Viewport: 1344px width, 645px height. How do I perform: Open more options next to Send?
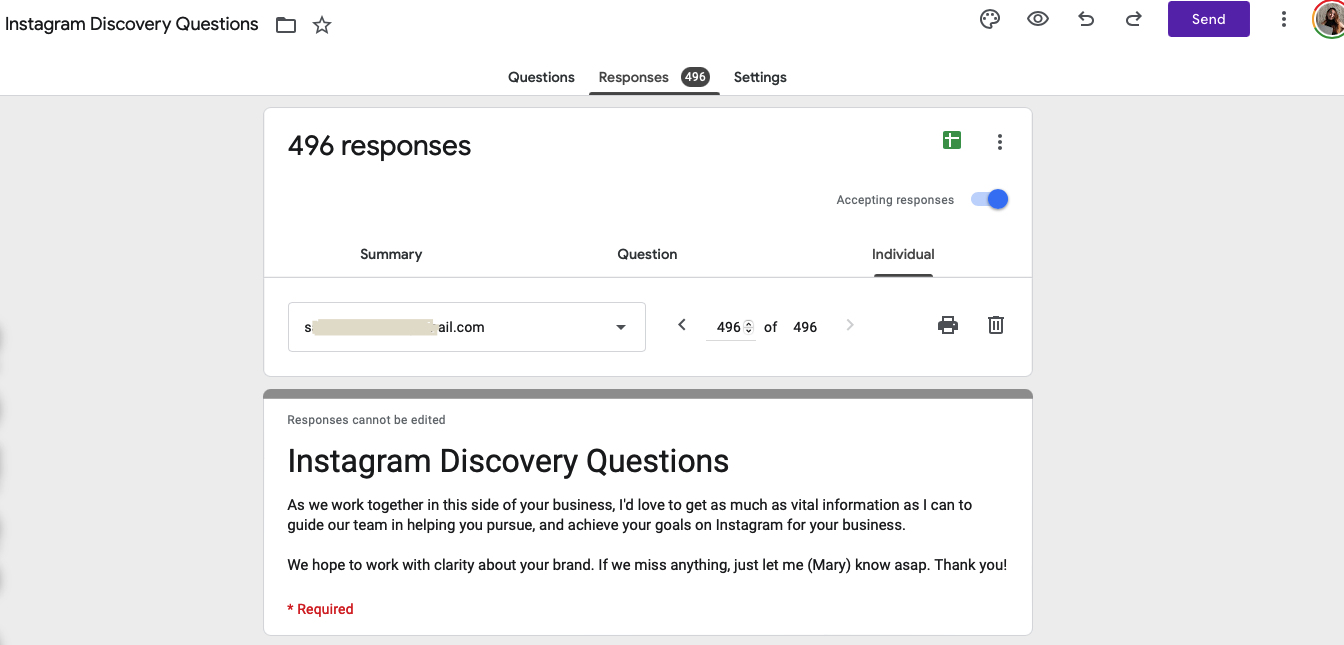1284,19
